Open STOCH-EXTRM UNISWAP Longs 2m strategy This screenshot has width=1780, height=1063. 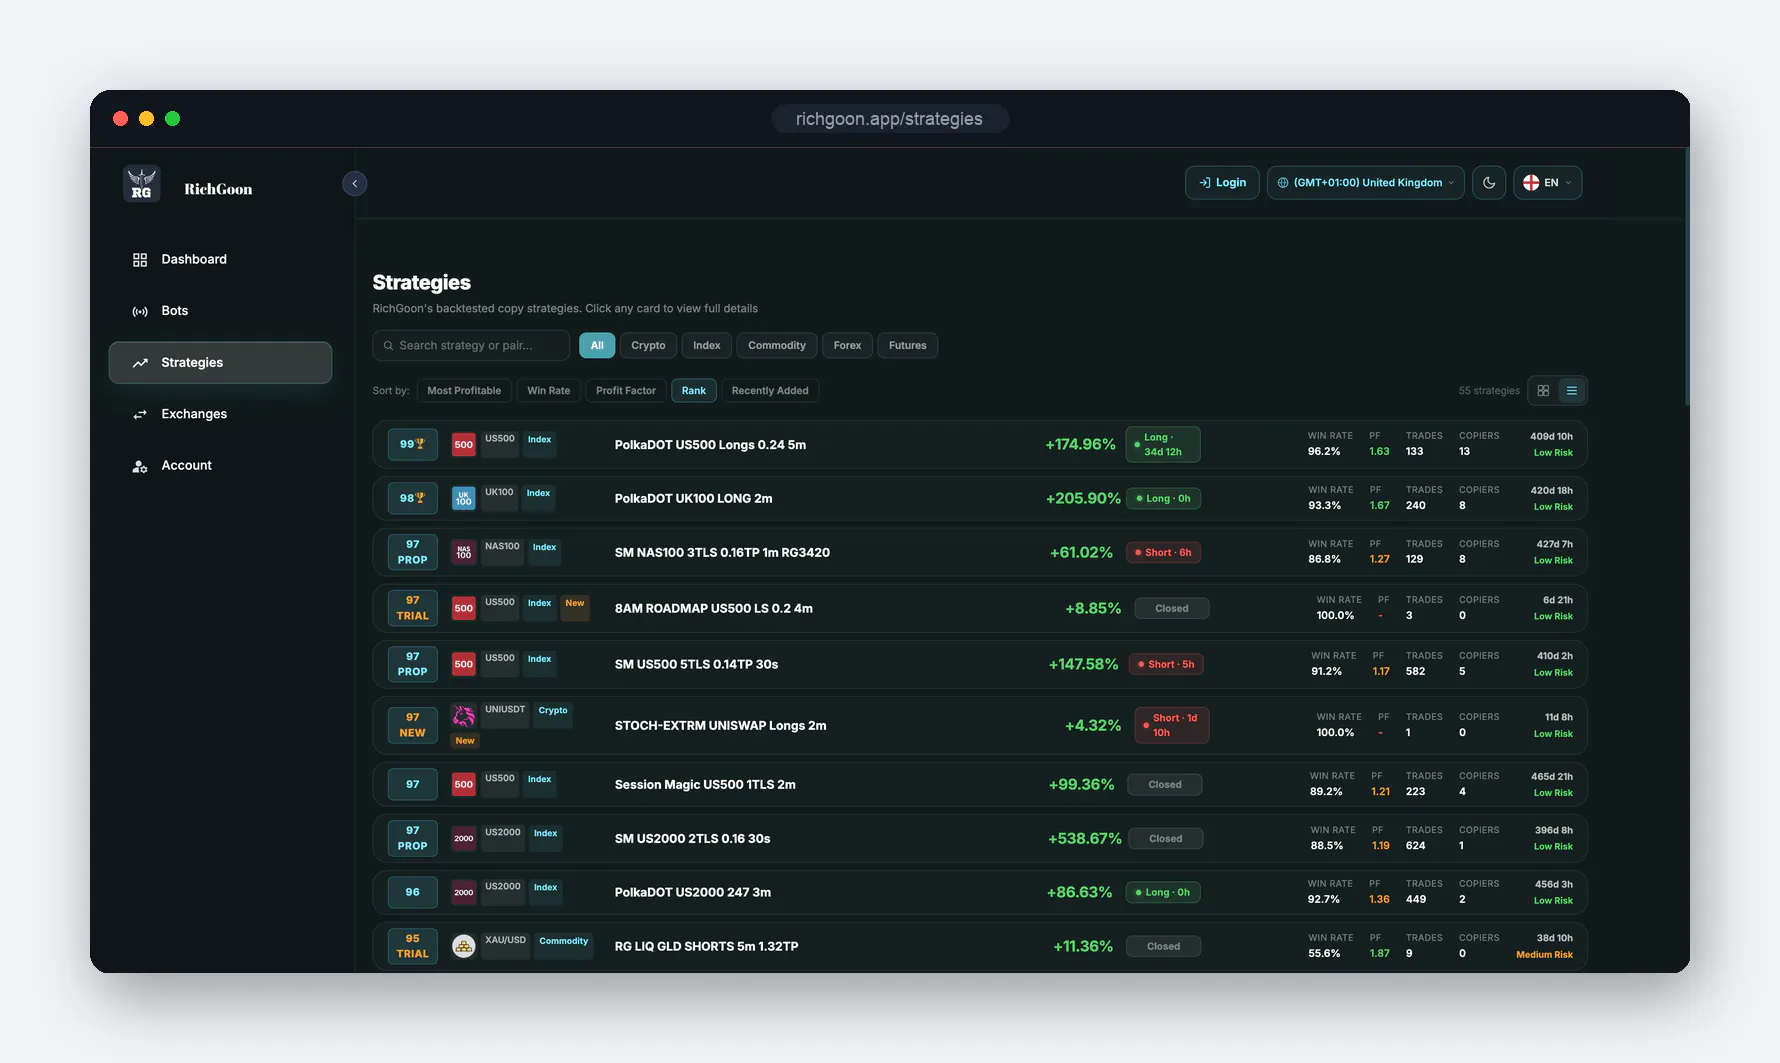(980, 726)
